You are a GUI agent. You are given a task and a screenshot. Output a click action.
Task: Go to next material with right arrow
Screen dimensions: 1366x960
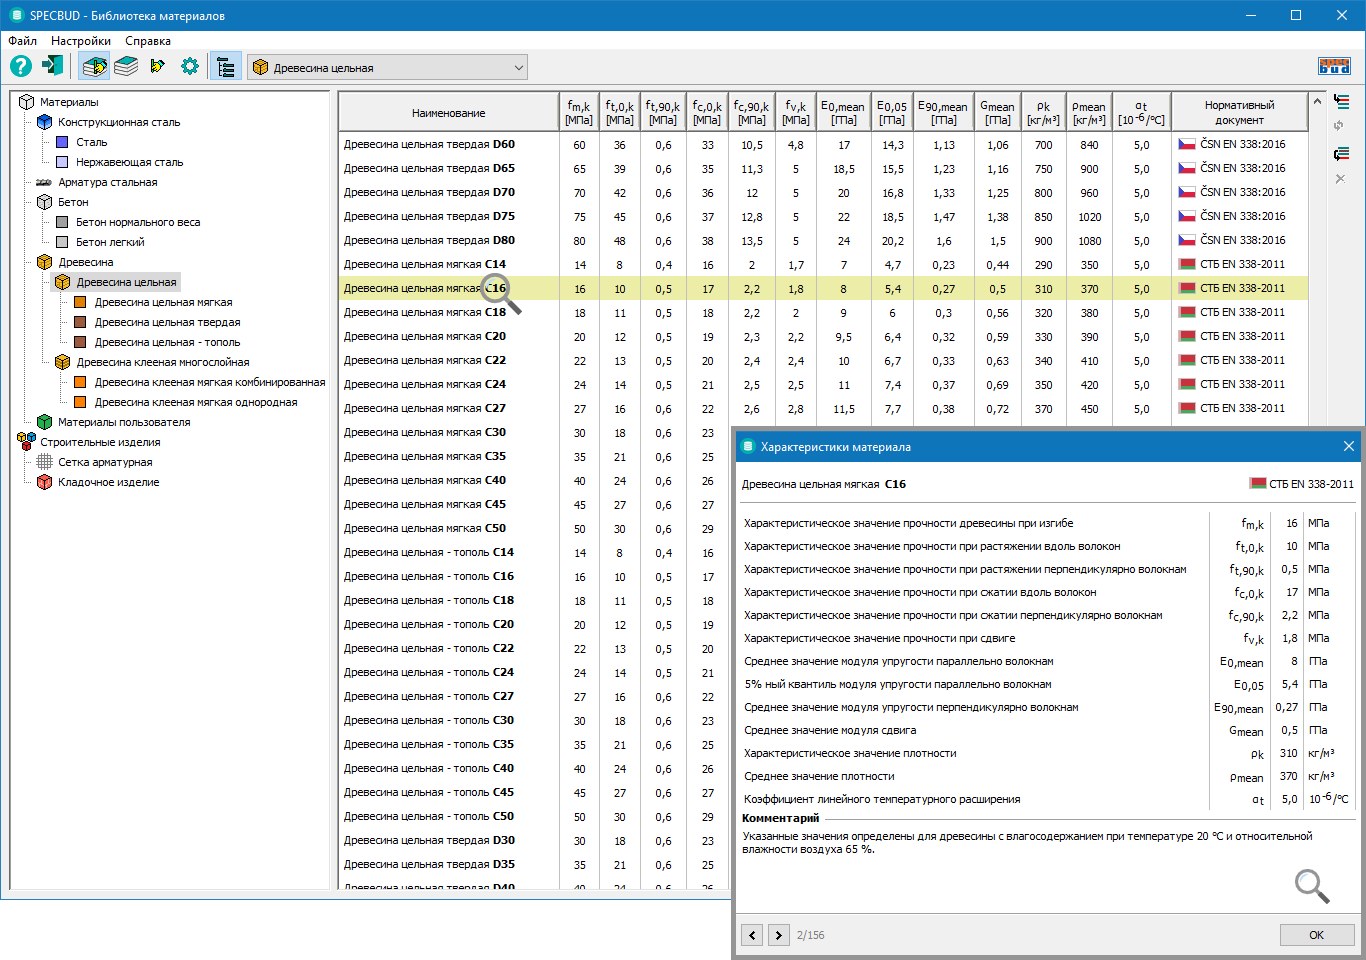[778, 935]
